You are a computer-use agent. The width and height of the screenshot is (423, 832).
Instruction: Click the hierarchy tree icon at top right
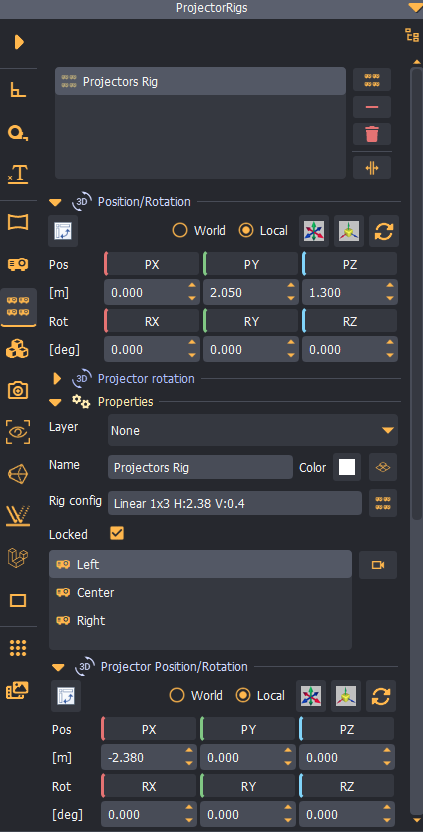coord(412,35)
